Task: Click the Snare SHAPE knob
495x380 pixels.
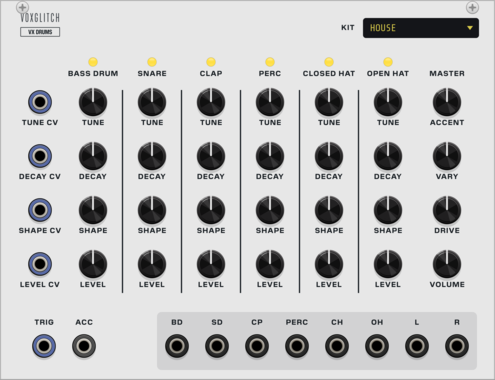Action: [152, 210]
